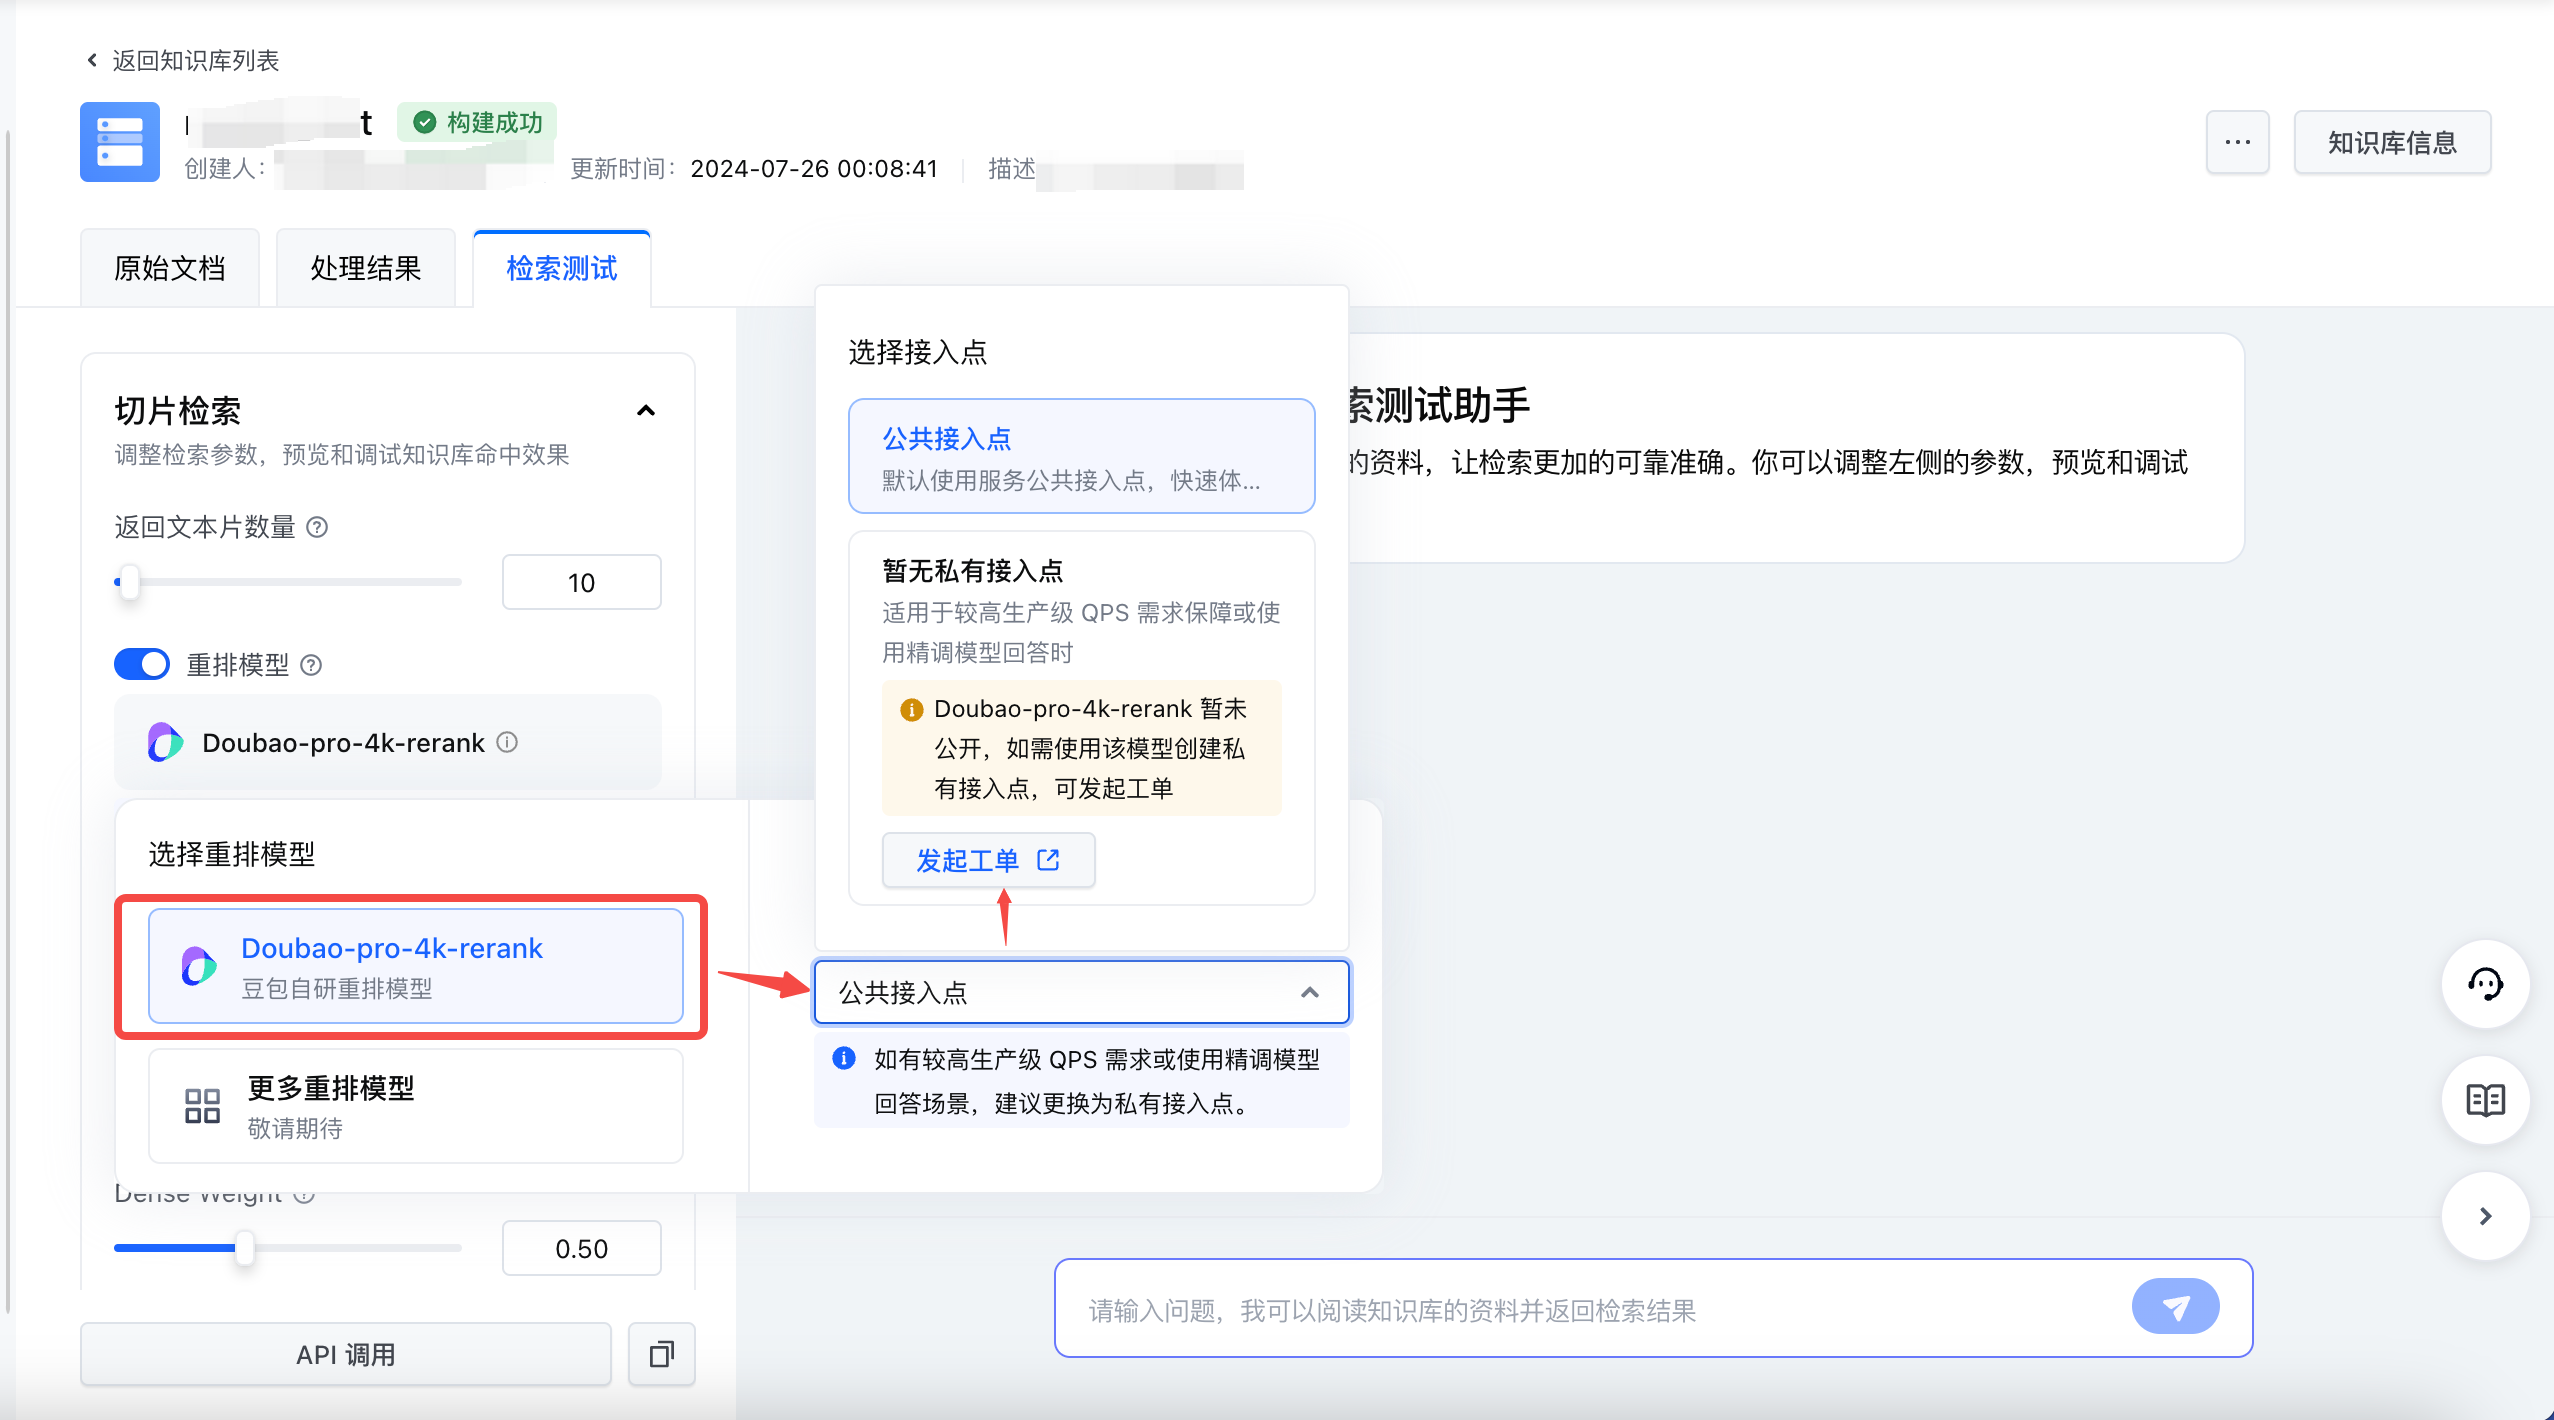Collapse the 公共接入点 dropdown
Screen dimensions: 2554x1420
click(x=1310, y=992)
